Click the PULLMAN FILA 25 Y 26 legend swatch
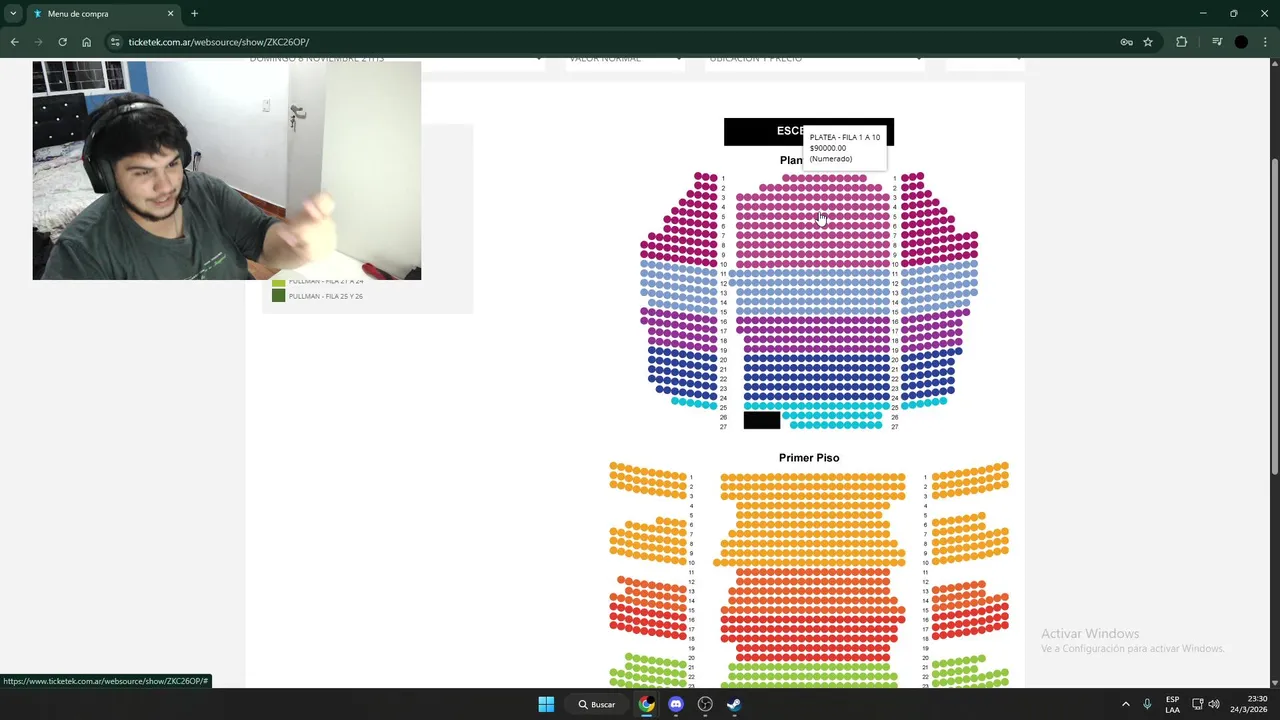 coord(278,296)
